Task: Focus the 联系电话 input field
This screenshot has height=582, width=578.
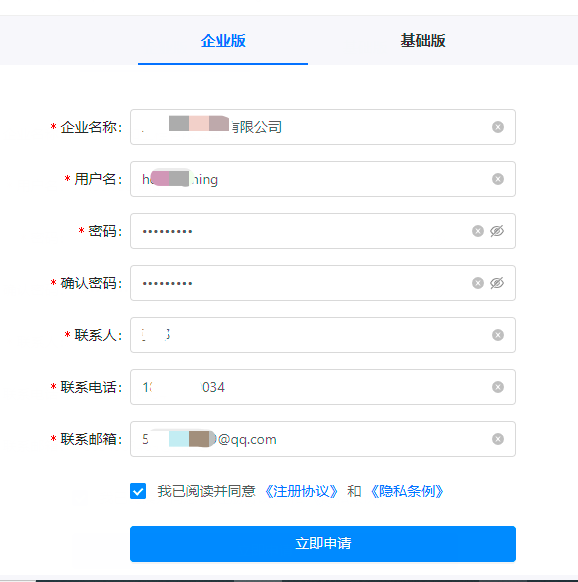Action: (323, 387)
